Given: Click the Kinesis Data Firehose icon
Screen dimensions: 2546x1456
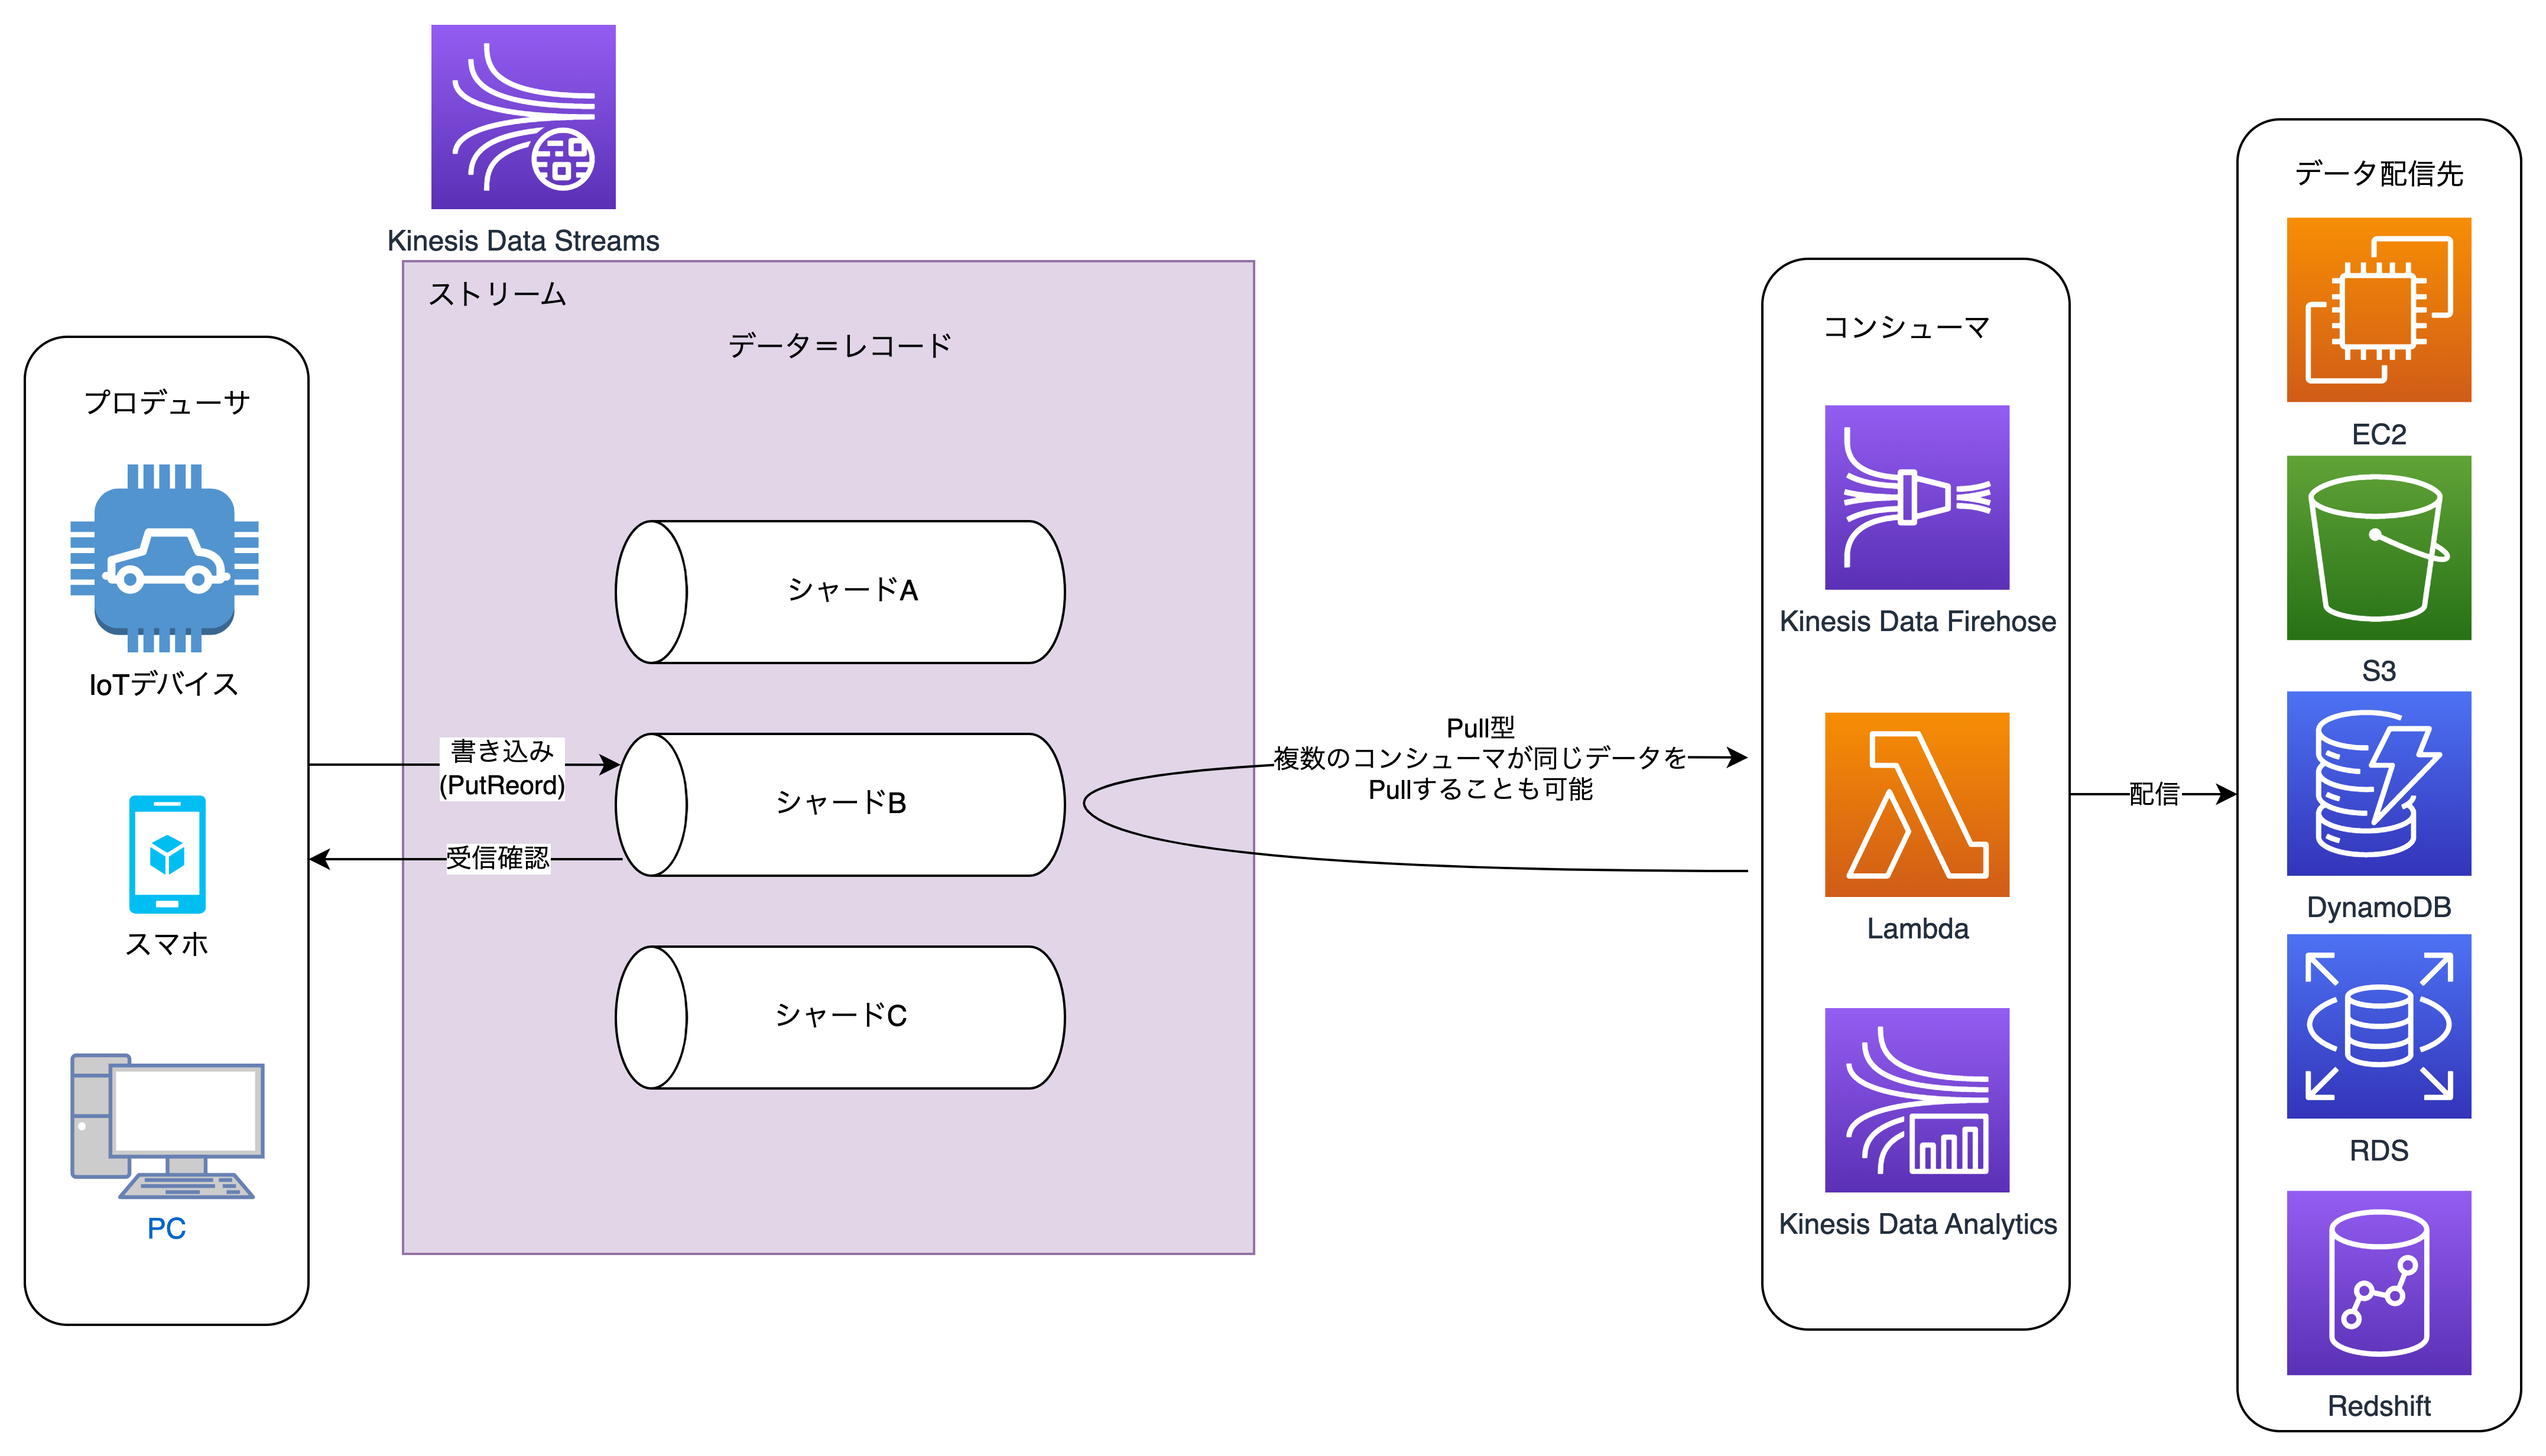Looking at the screenshot, I should click(x=1916, y=497).
